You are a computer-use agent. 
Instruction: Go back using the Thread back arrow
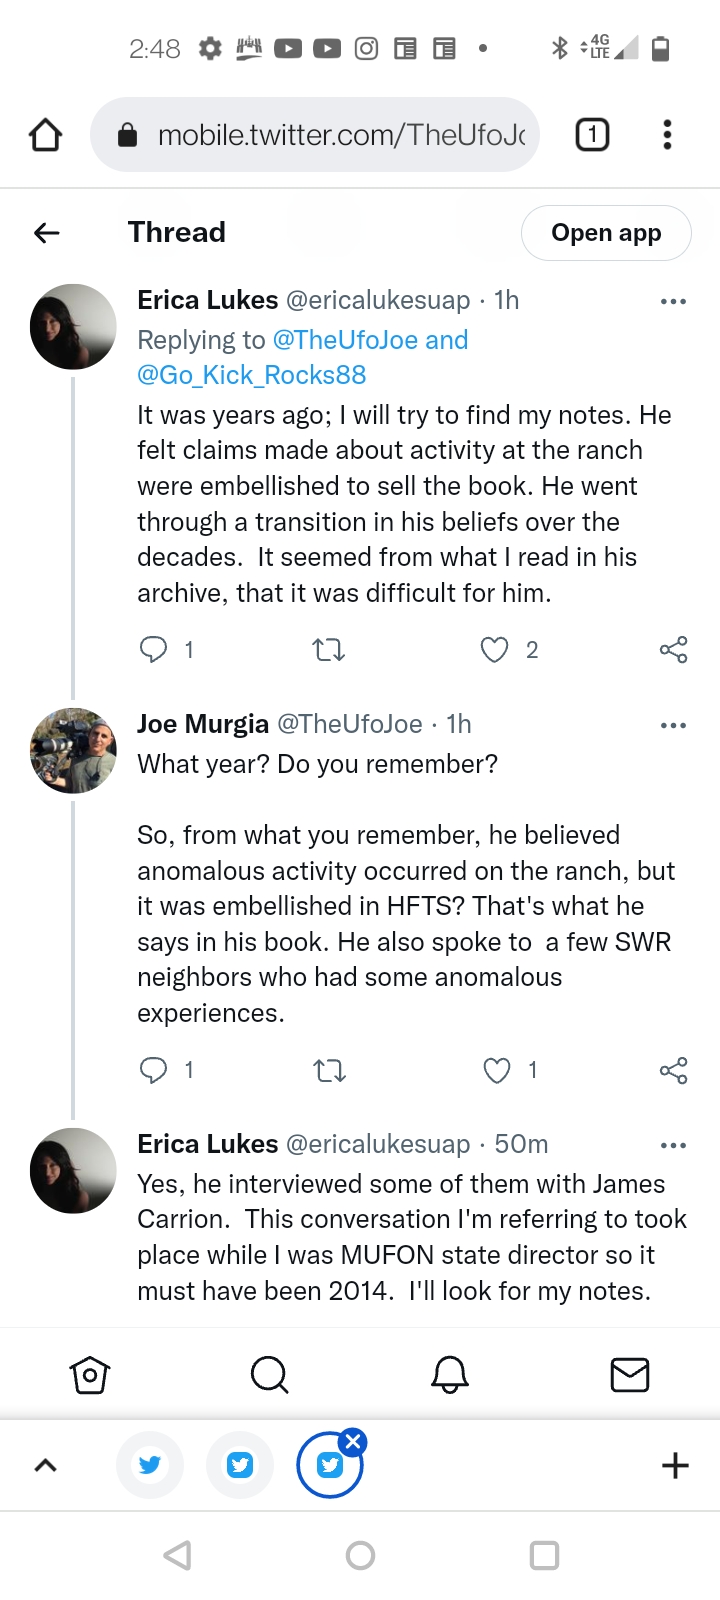click(47, 233)
